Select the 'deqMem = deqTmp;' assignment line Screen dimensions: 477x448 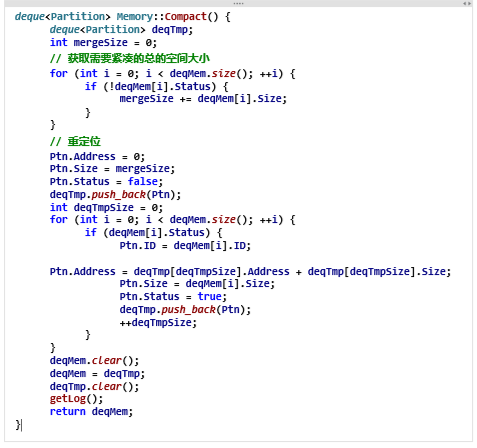pos(97,374)
